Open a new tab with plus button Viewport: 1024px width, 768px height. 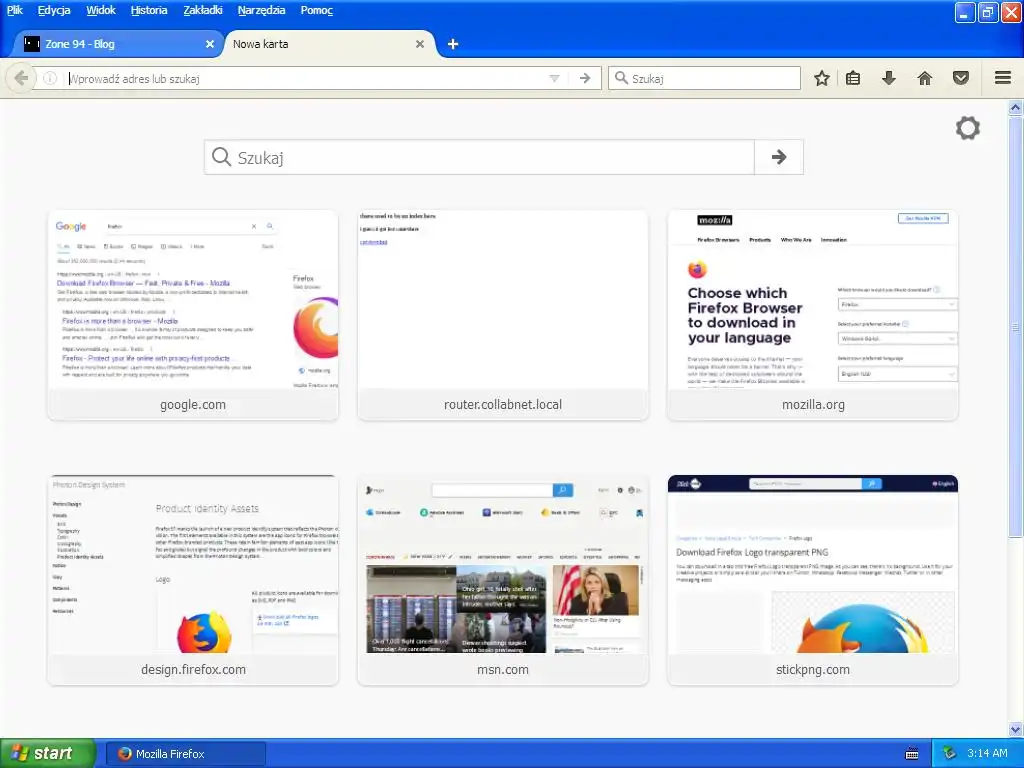(x=453, y=44)
